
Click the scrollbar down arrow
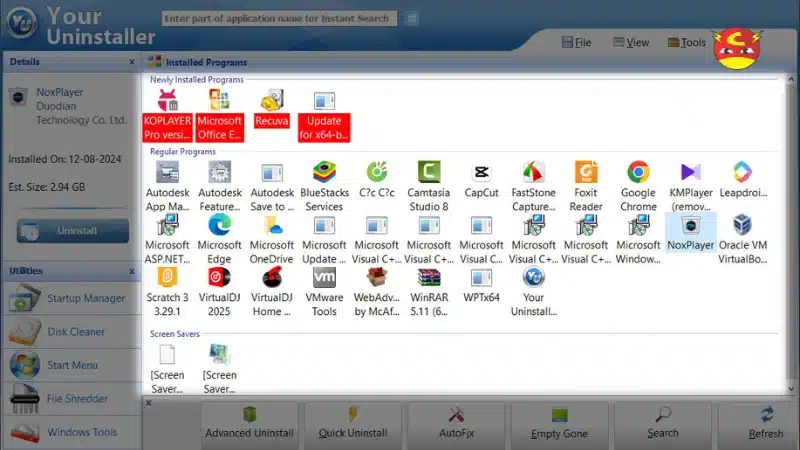click(791, 389)
